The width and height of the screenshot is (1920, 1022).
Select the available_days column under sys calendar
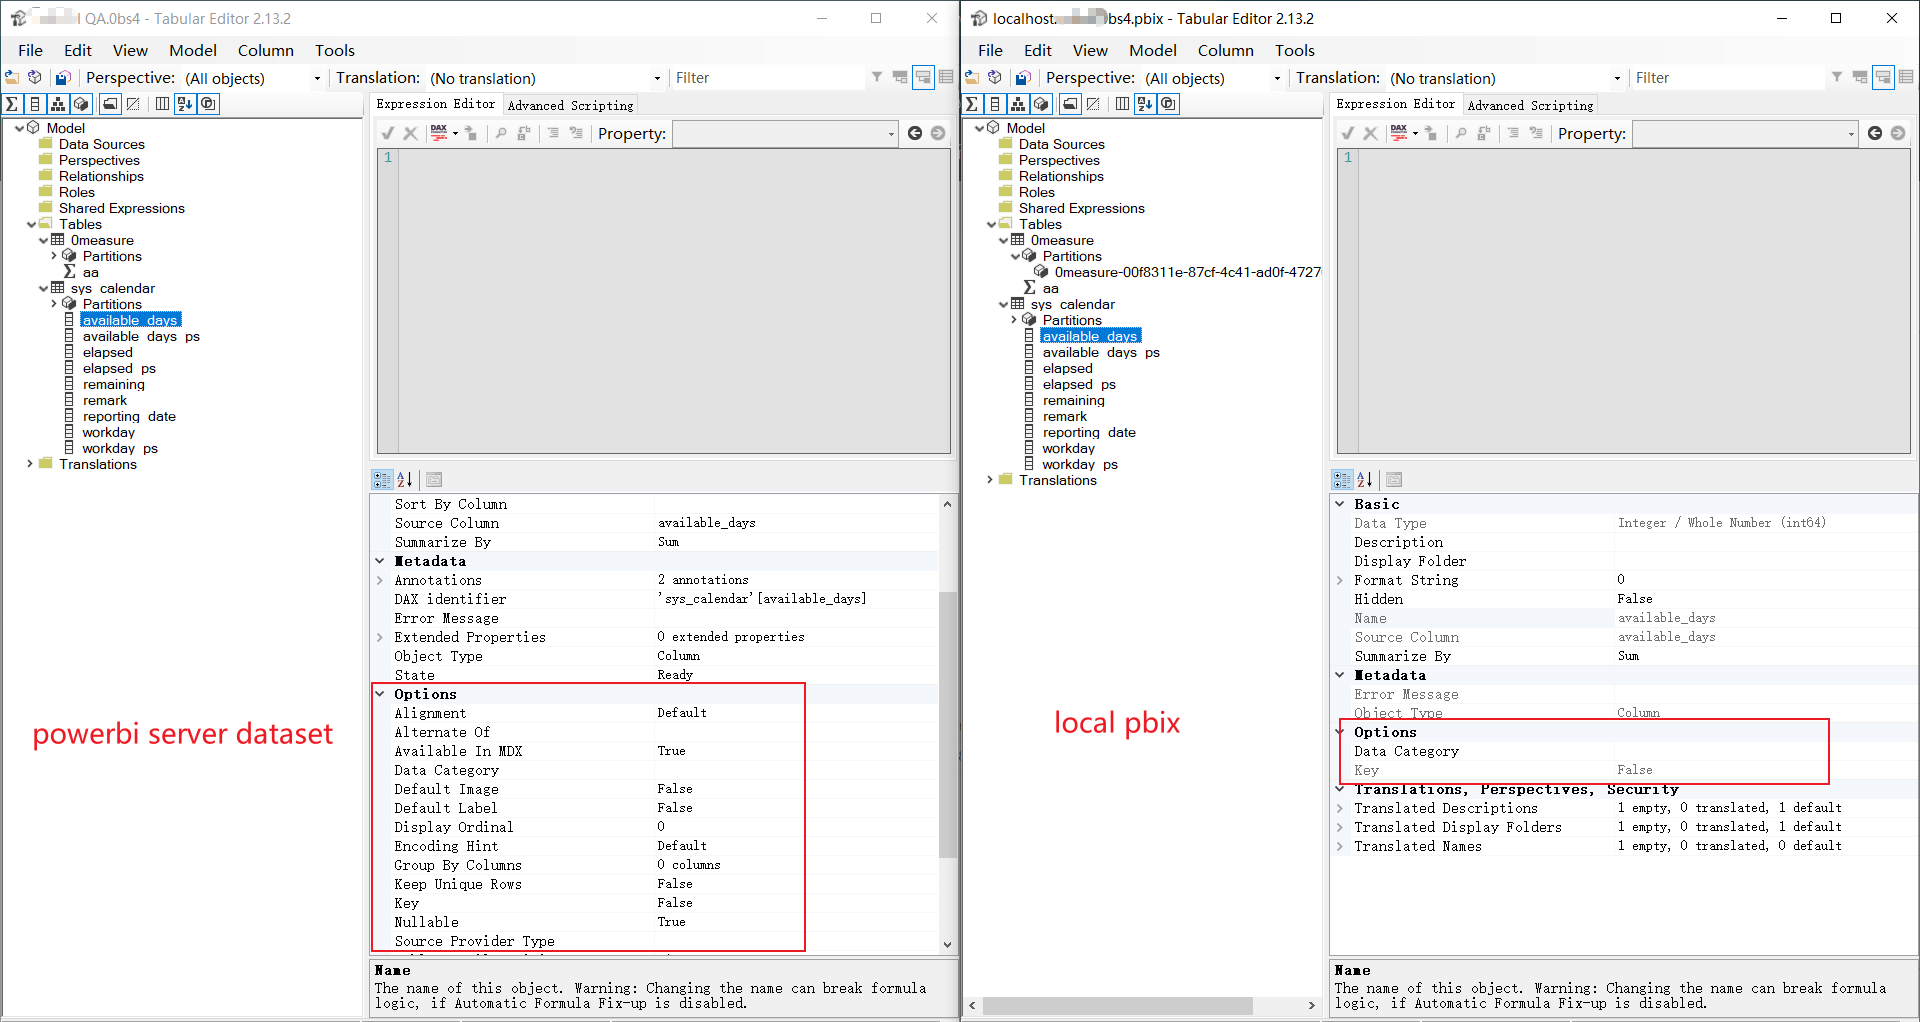130,320
